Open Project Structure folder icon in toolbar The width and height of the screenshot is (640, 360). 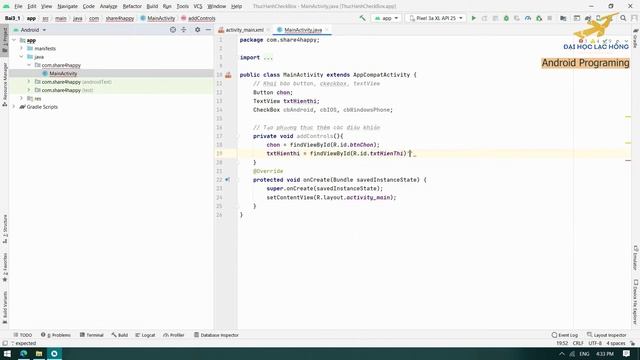coord(563,18)
